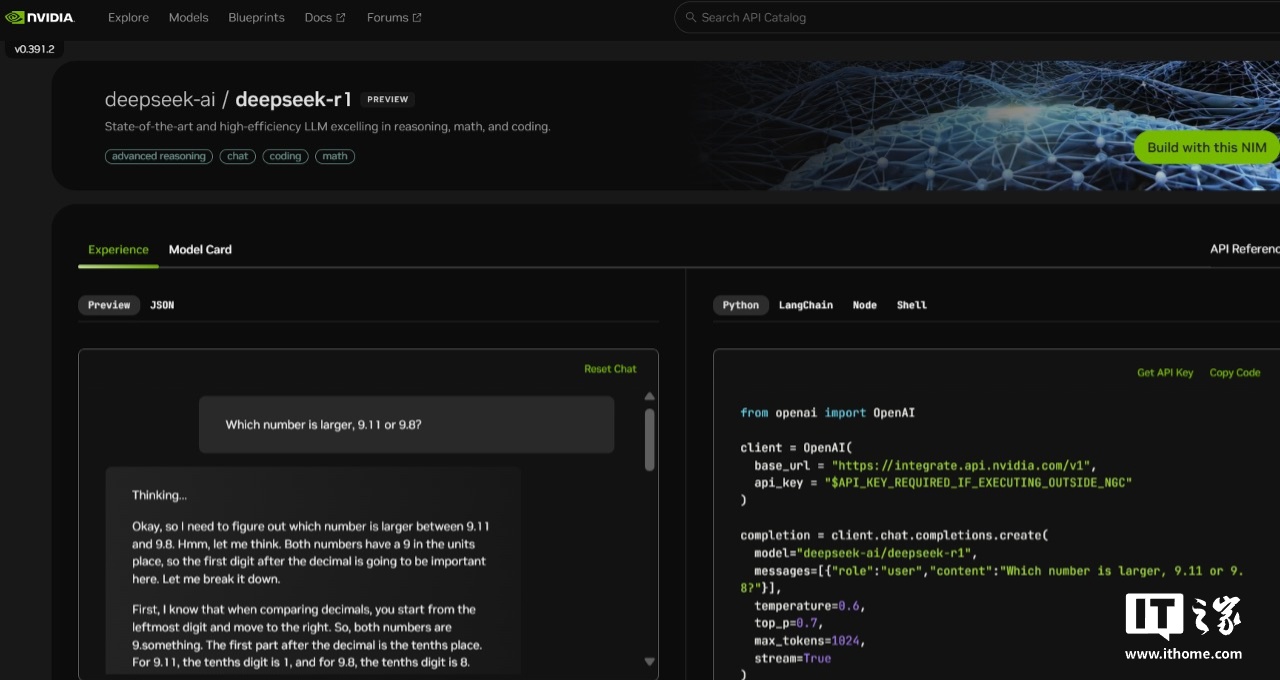
Task: Open the Models menu item
Action: (x=188, y=17)
